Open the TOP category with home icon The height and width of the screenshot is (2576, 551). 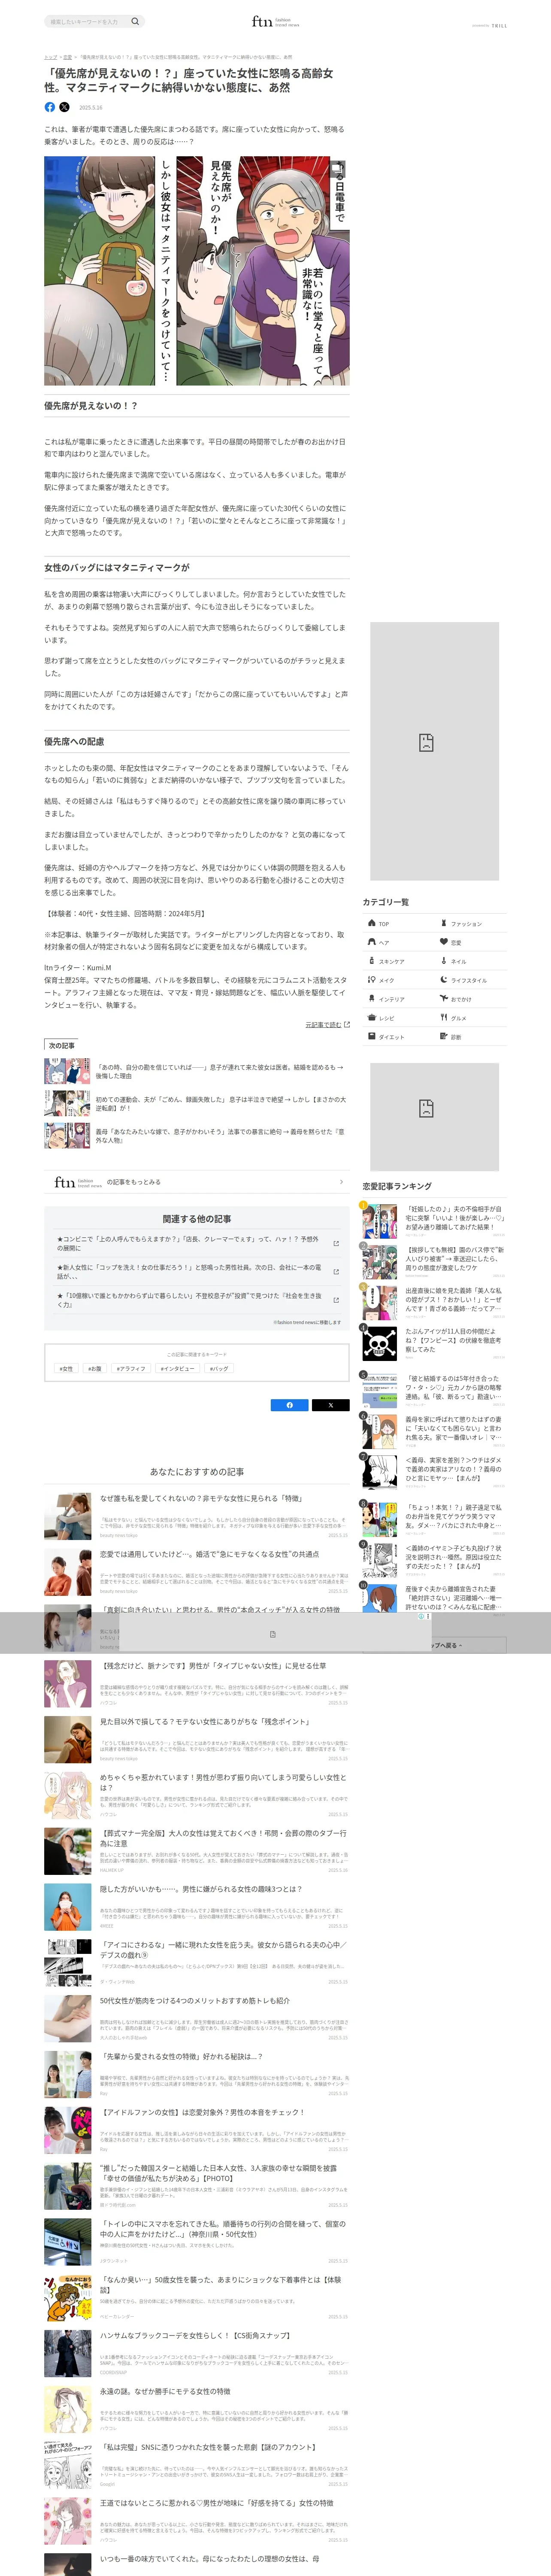(x=398, y=923)
